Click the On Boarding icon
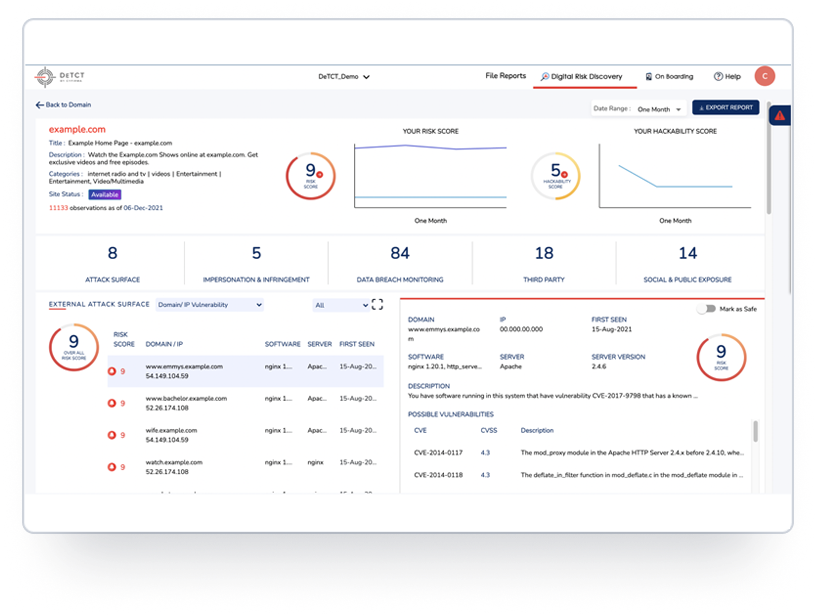 tap(648, 76)
